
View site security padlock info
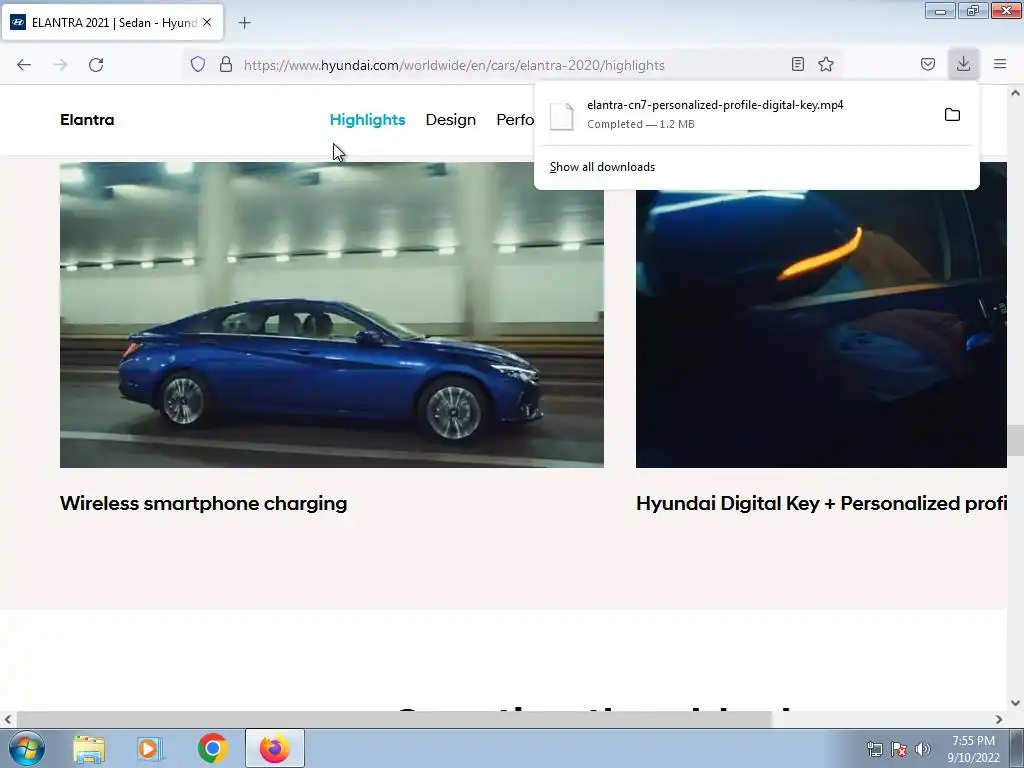tap(226, 64)
